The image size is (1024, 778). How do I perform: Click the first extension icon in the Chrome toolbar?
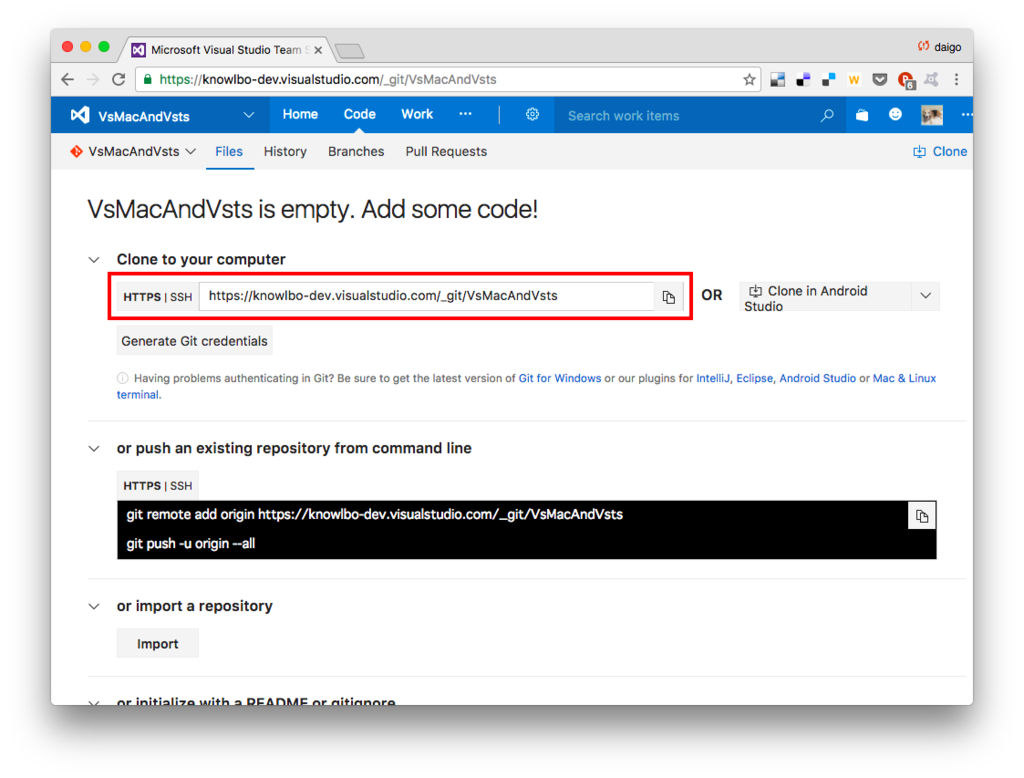(x=777, y=80)
